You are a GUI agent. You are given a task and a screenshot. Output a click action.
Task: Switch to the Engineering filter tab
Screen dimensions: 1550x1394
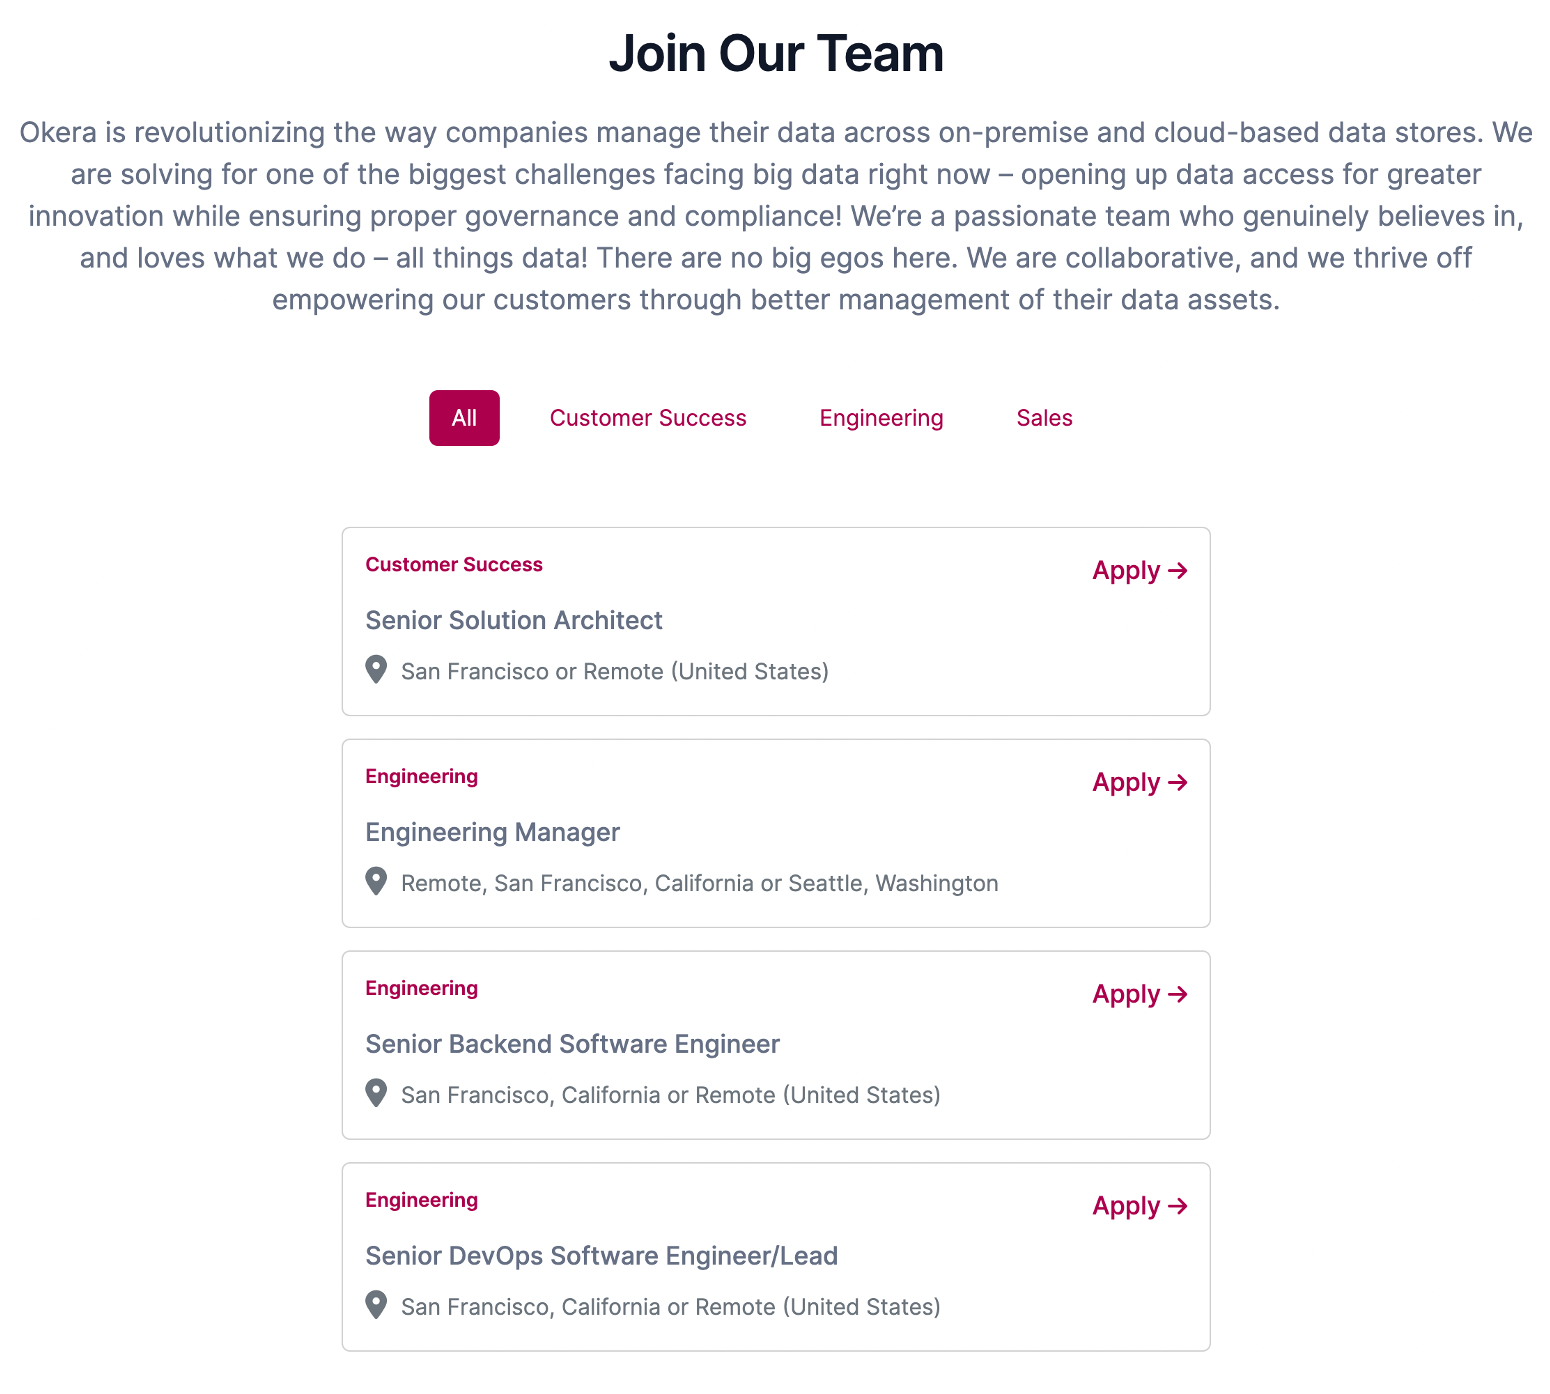coord(881,418)
